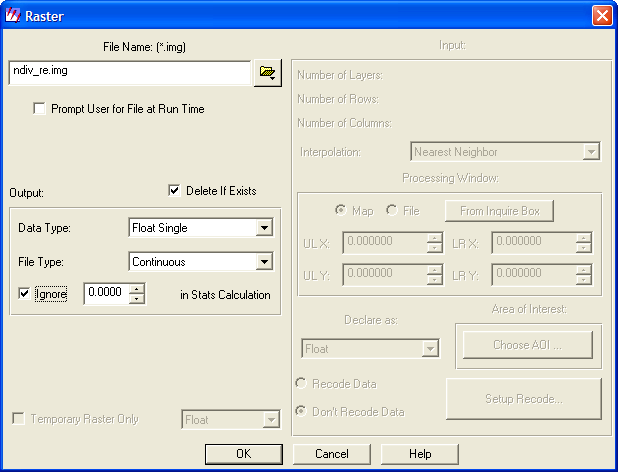Enable Prompt User for File at Run Time
This screenshot has width=618, height=472.
40,109
